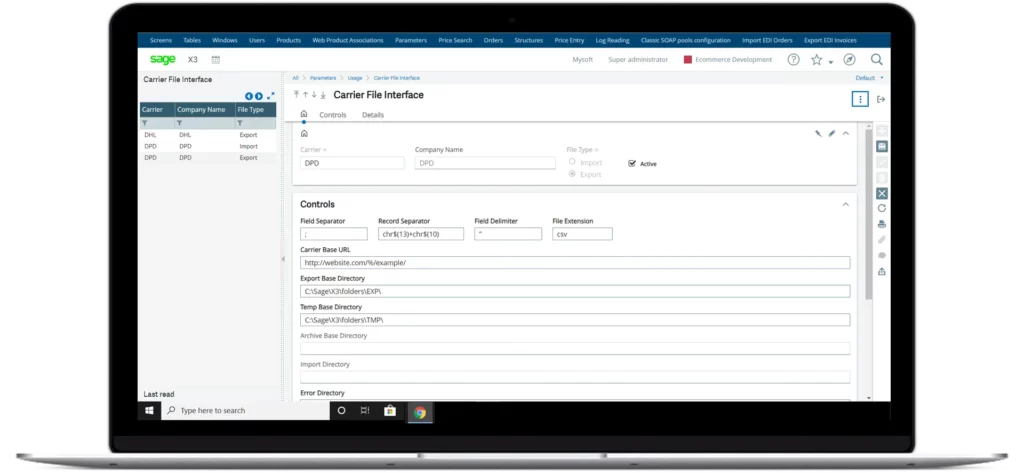Toggle the Active checkbox
This screenshot has height=473, width=1024.
point(632,163)
